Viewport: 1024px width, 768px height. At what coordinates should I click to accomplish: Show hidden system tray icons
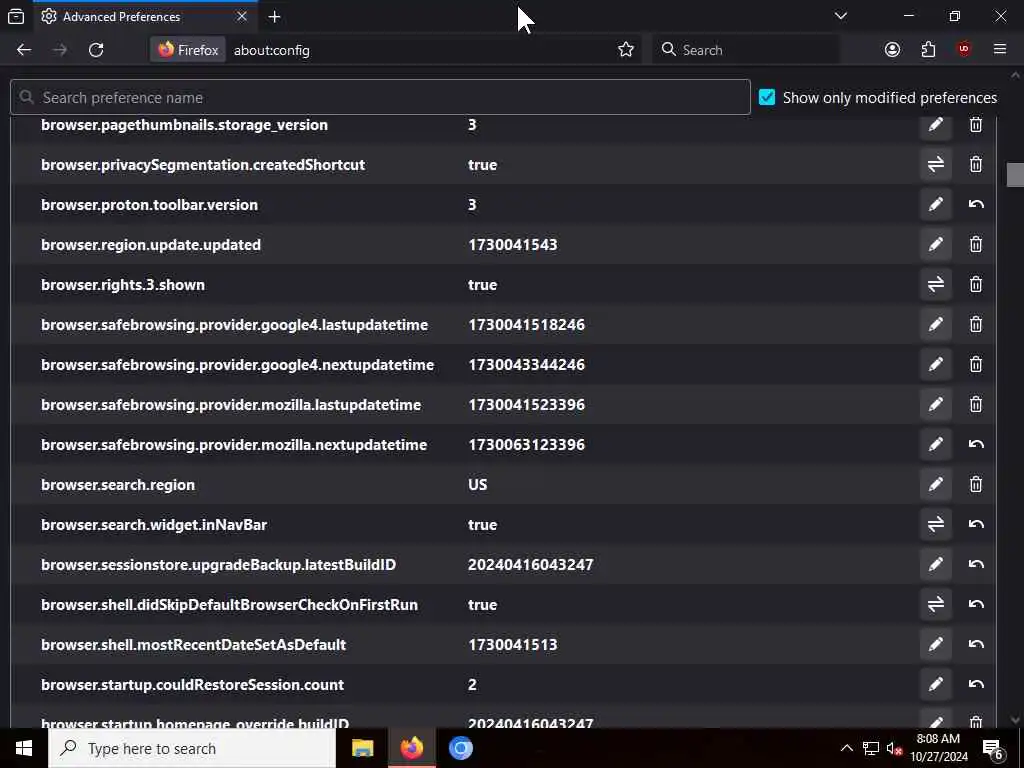coord(846,748)
